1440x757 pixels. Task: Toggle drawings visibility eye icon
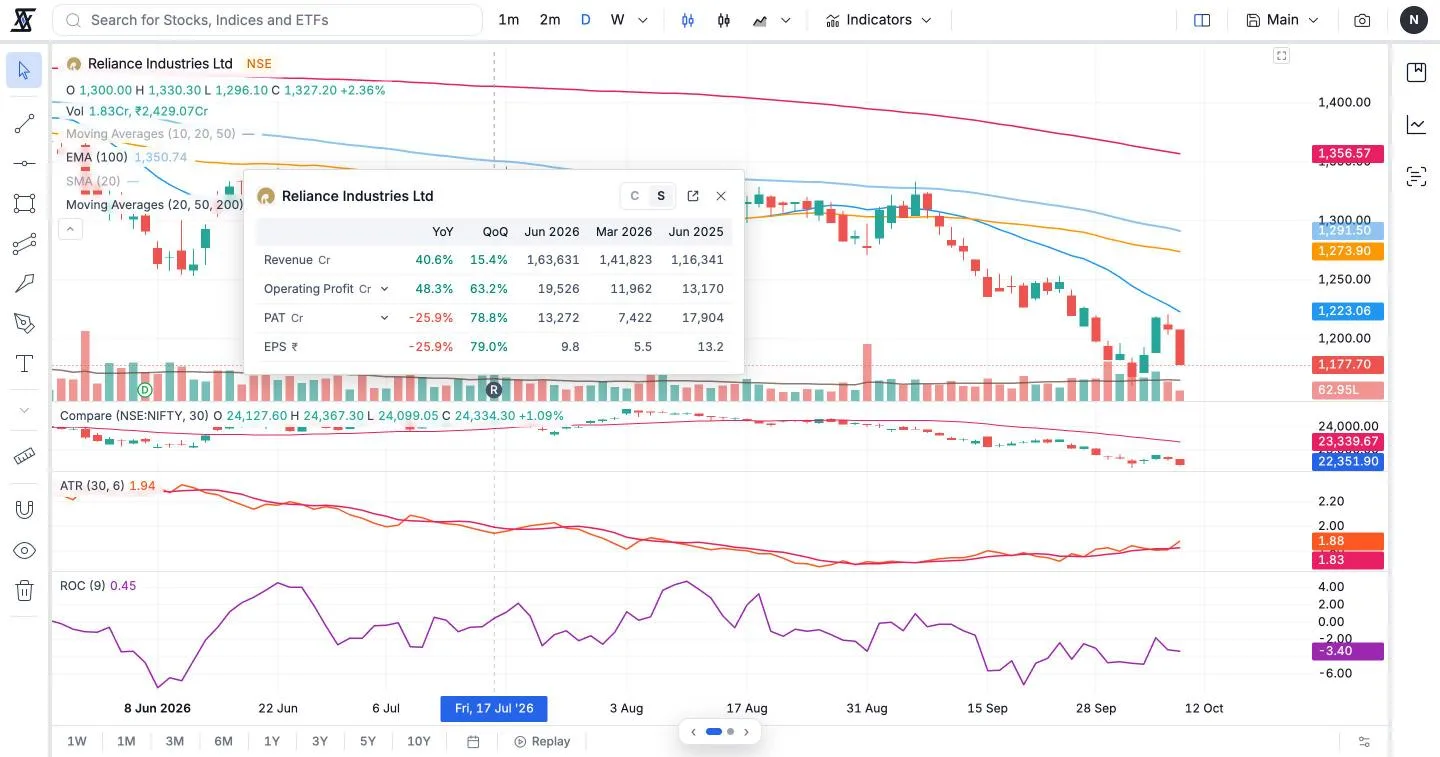pos(24,550)
